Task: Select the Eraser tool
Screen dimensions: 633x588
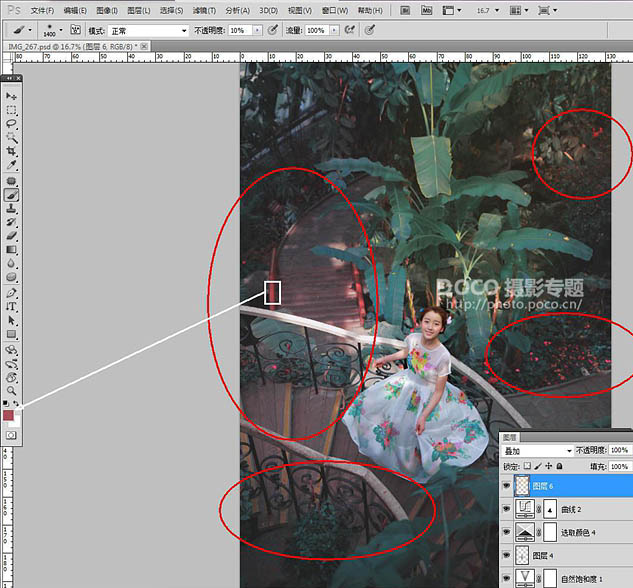Action: click(x=11, y=236)
